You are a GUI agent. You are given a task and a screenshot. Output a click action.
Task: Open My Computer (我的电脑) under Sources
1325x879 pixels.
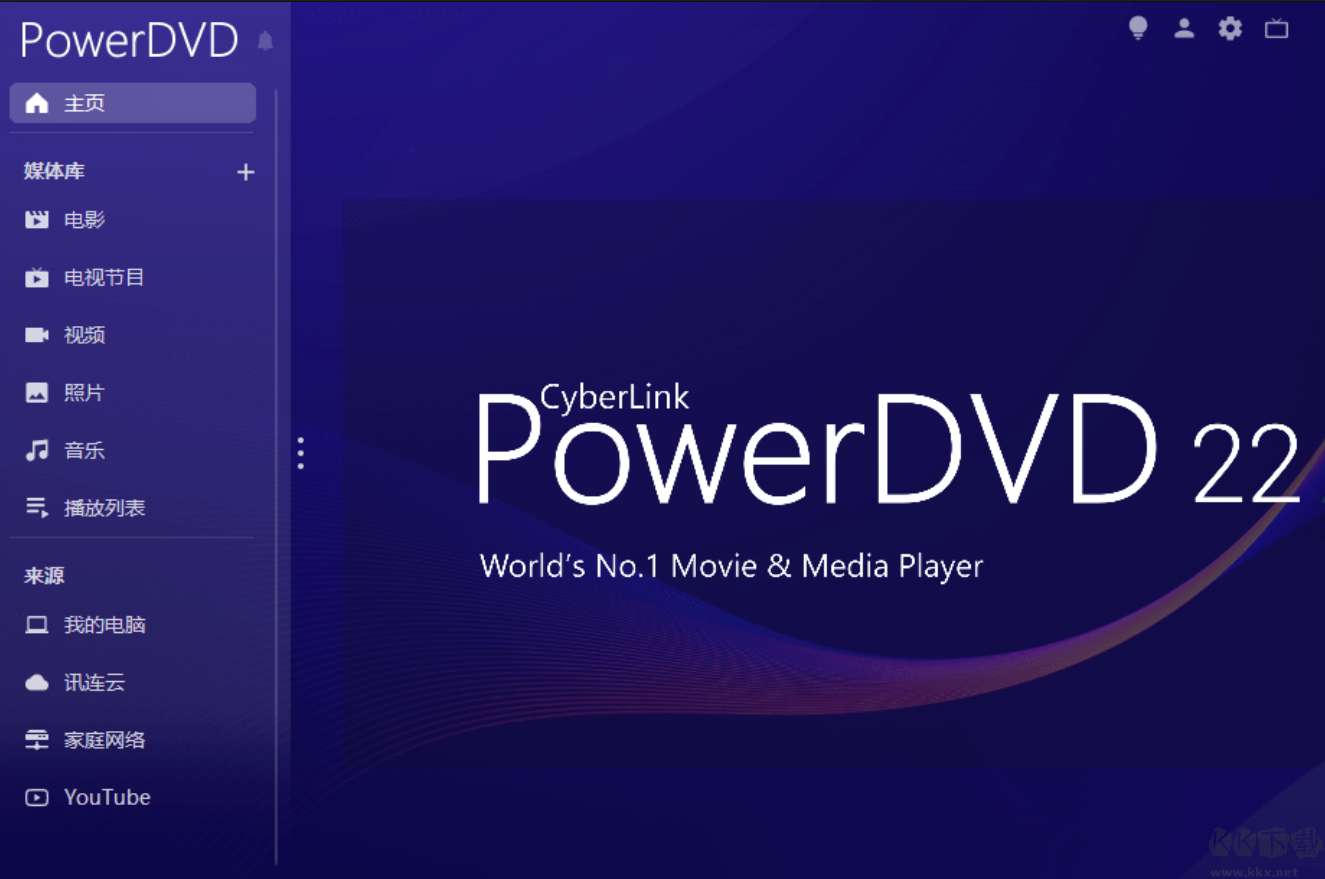point(104,624)
